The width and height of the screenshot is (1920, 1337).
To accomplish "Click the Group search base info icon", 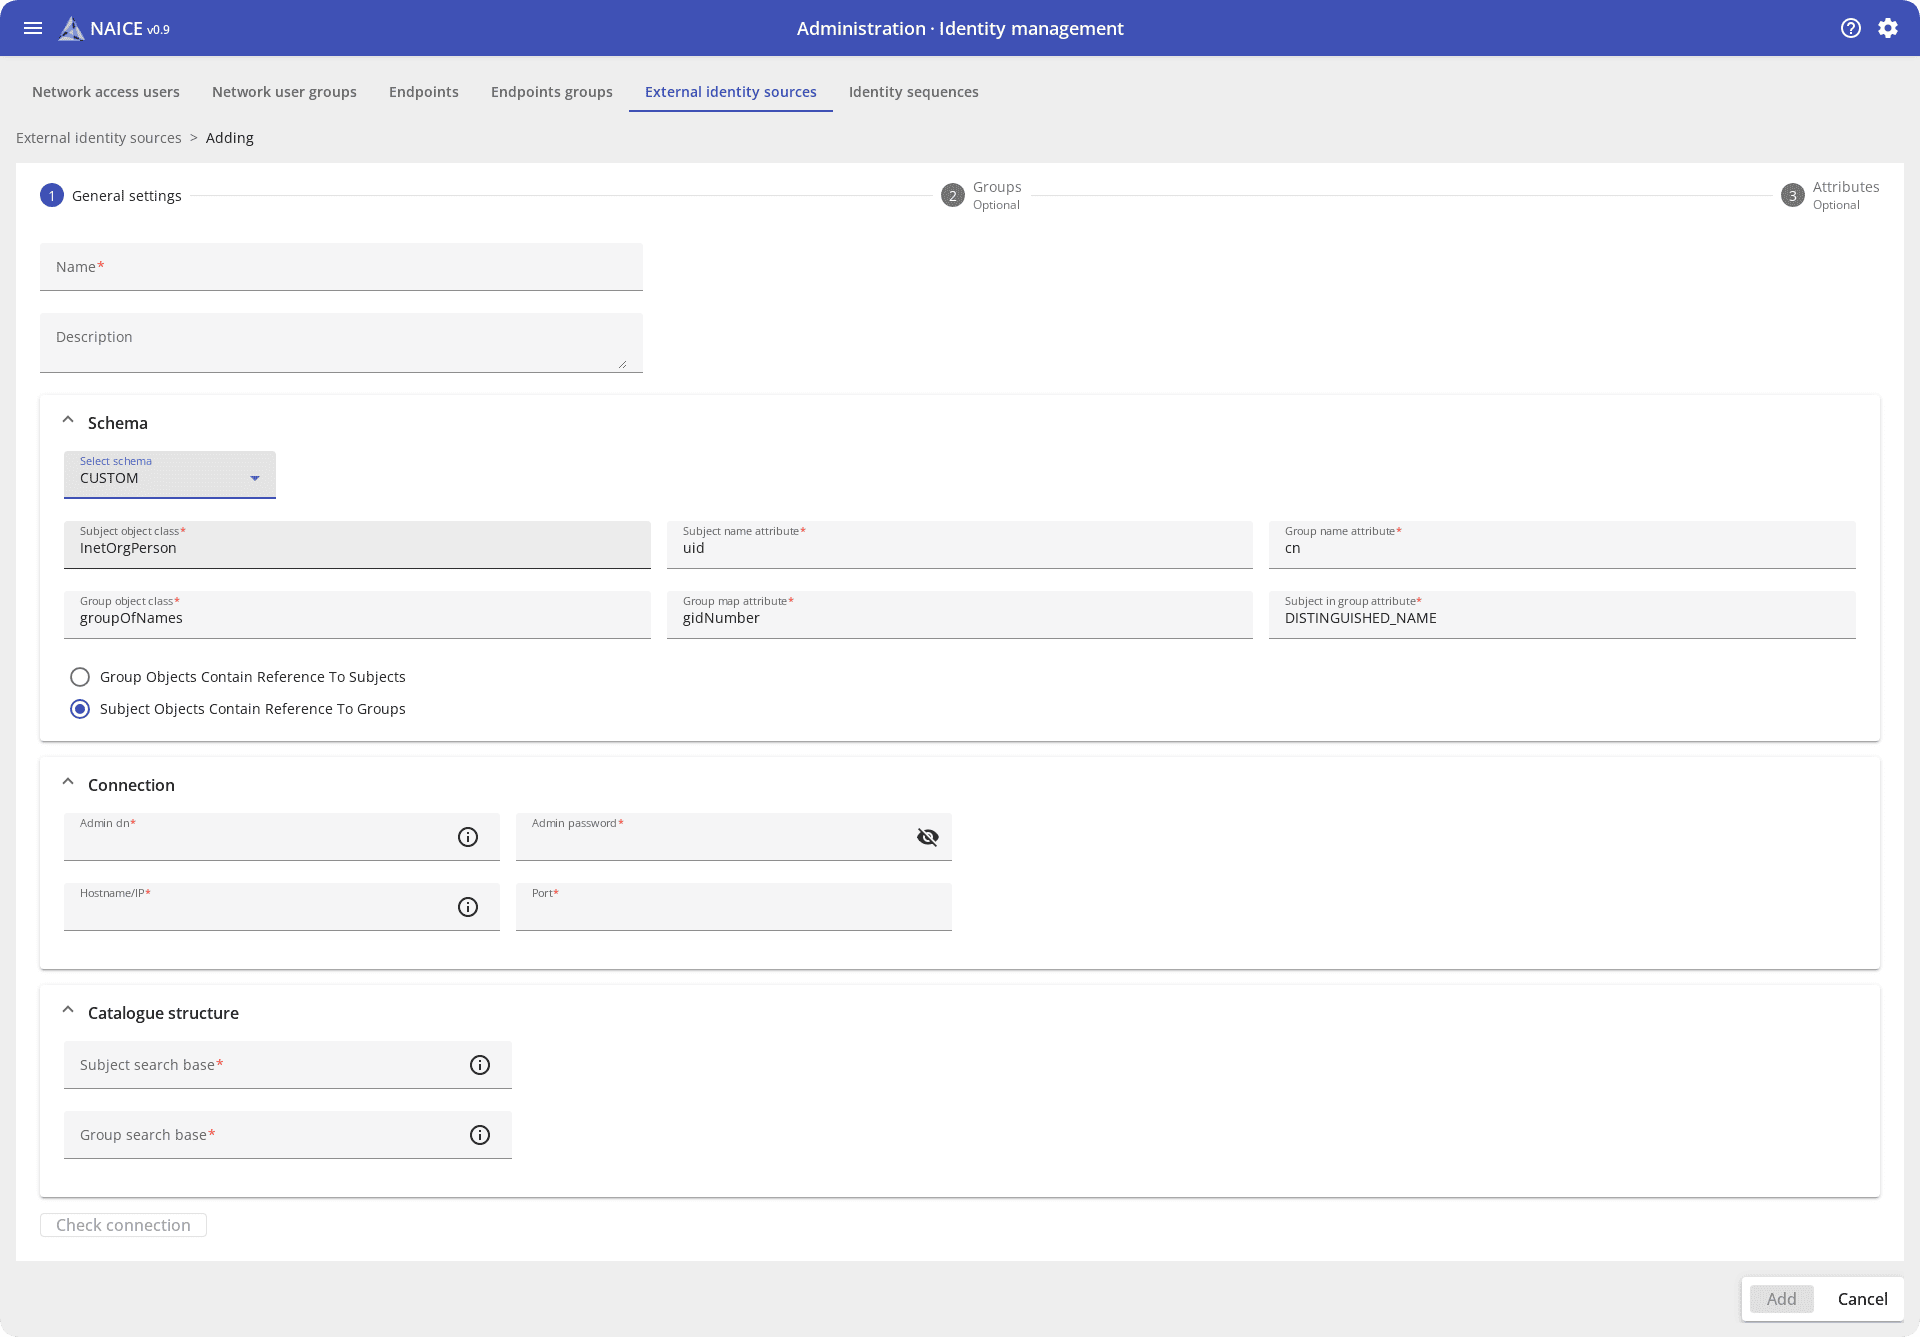I will (480, 1135).
